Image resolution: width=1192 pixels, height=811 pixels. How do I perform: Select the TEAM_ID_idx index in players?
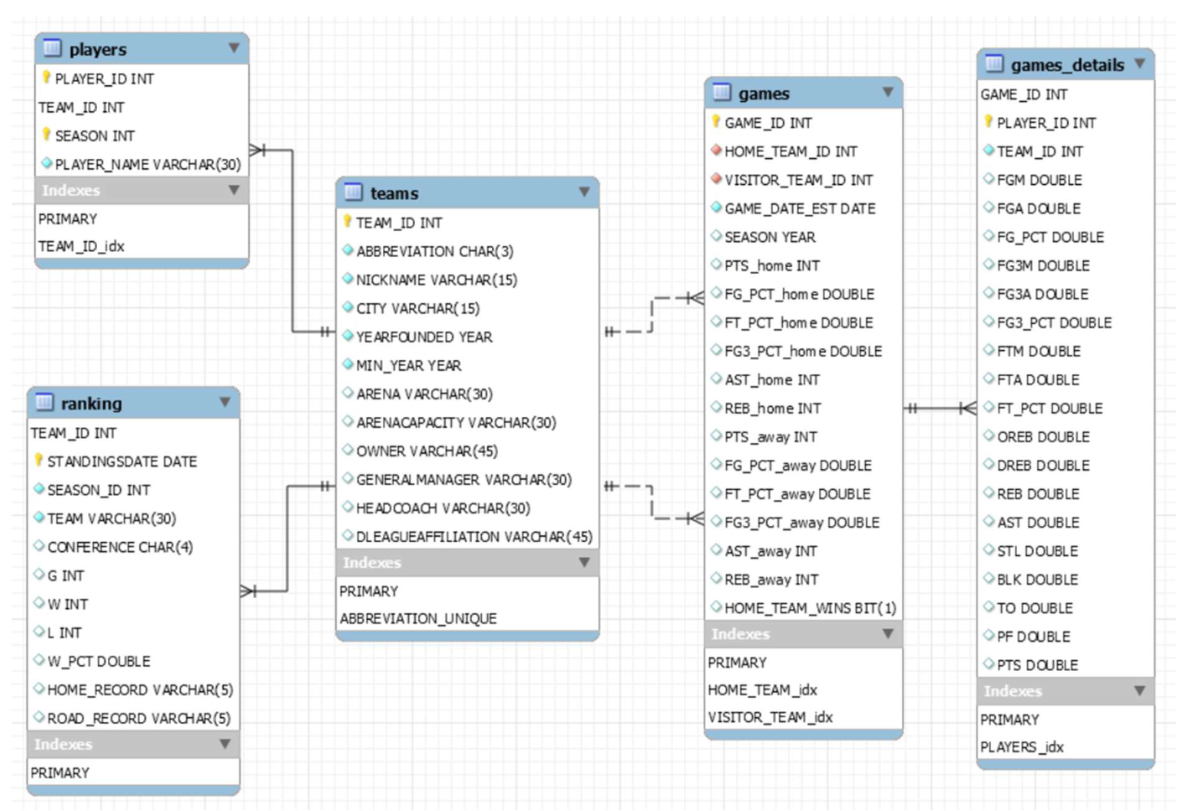(81, 246)
